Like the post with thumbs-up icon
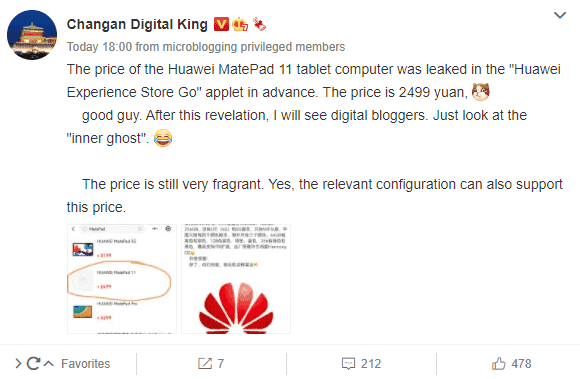Image resolution: width=580 pixels, height=379 pixels. pyautogui.click(x=499, y=363)
